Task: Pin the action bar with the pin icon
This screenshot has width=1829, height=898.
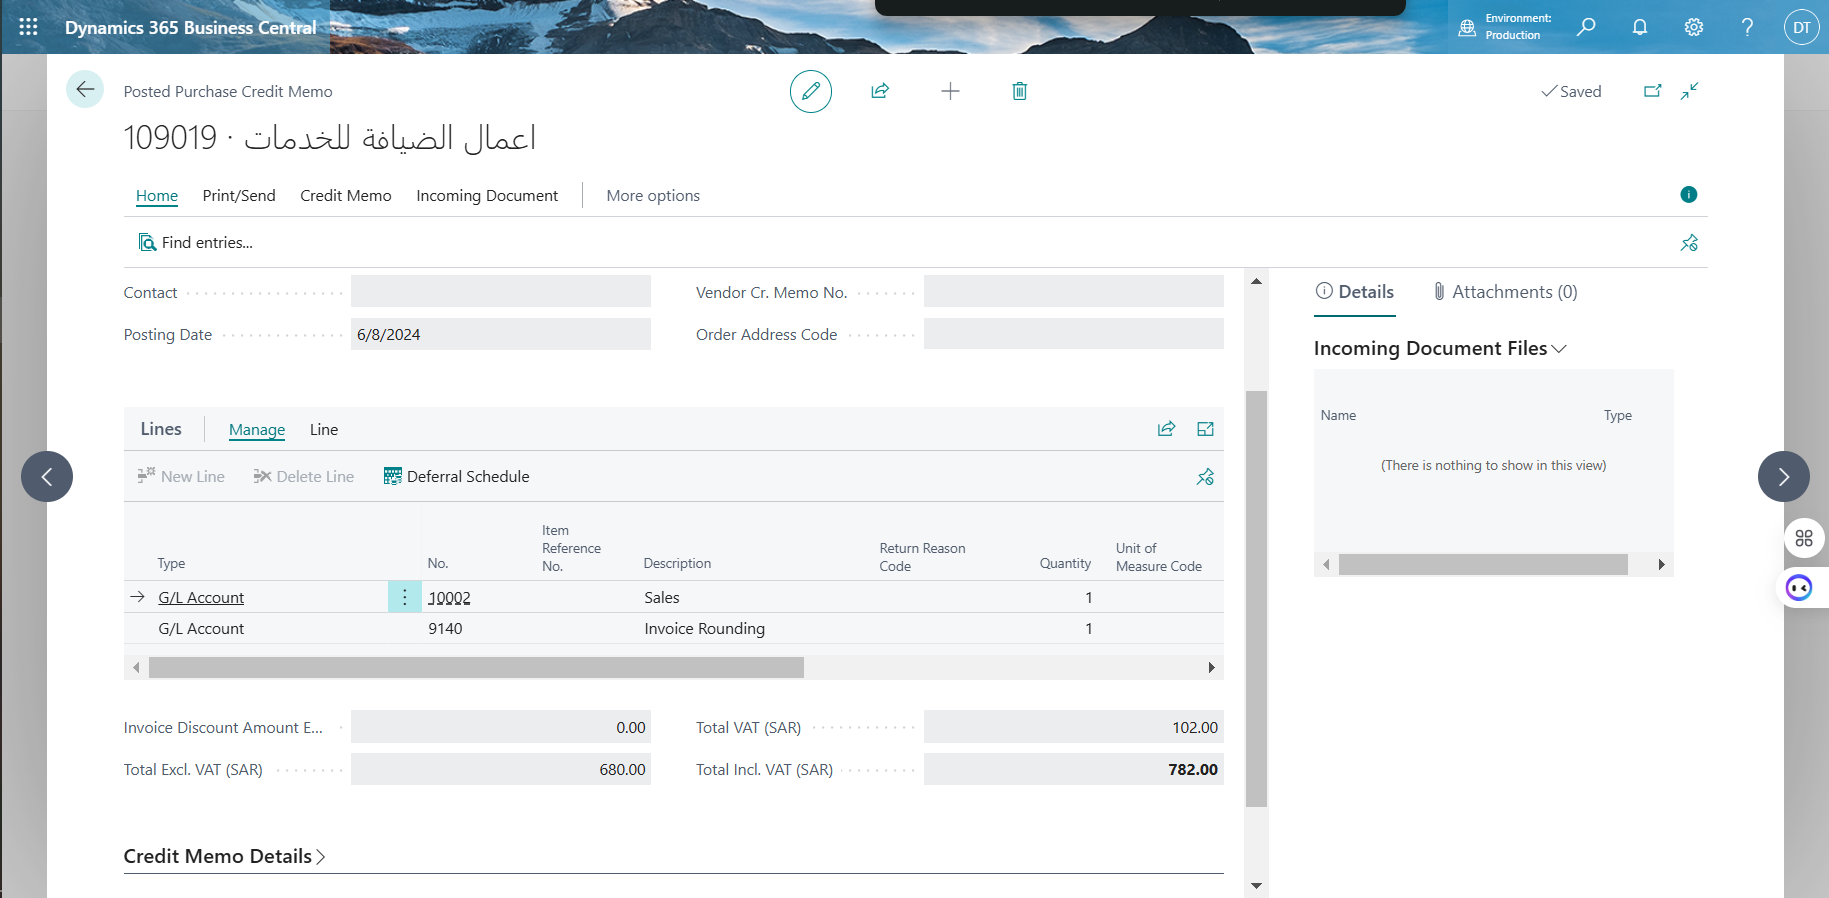Action: pyautogui.click(x=1689, y=243)
